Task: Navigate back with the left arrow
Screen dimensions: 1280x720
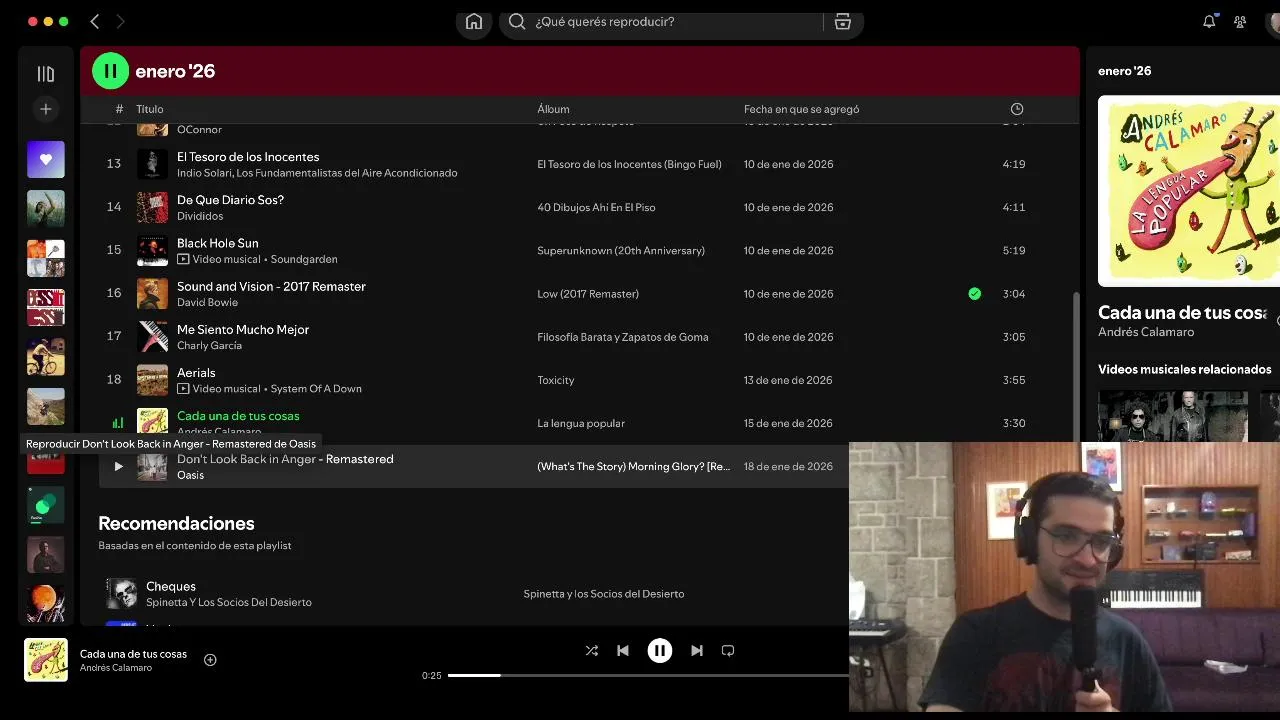Action: click(x=95, y=21)
